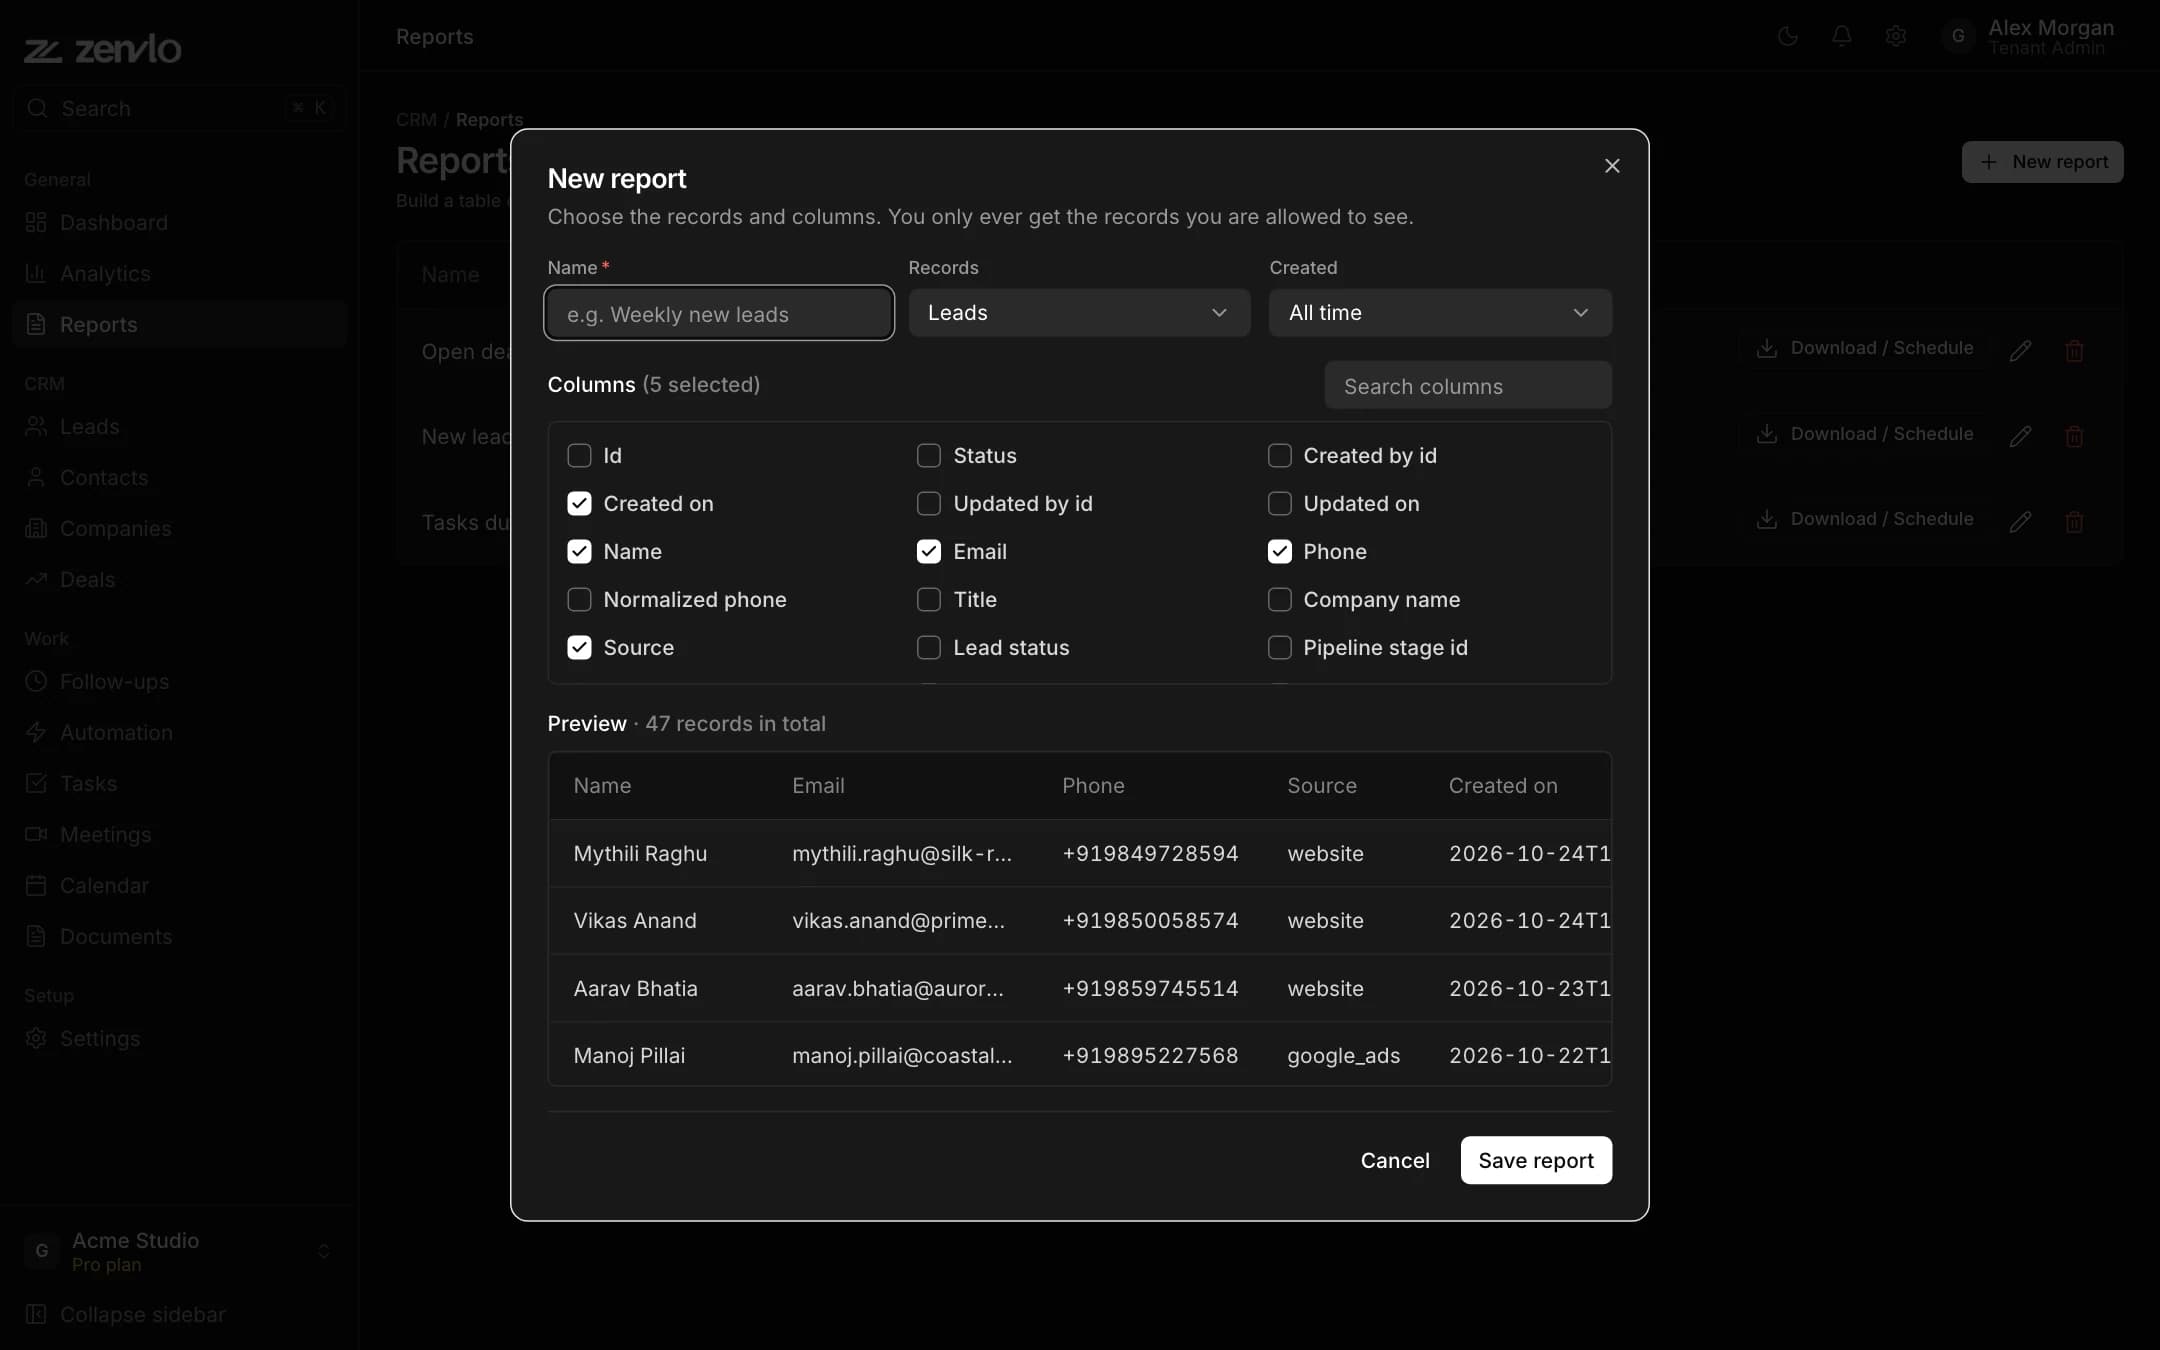Check the Id column checkbox

(x=579, y=456)
